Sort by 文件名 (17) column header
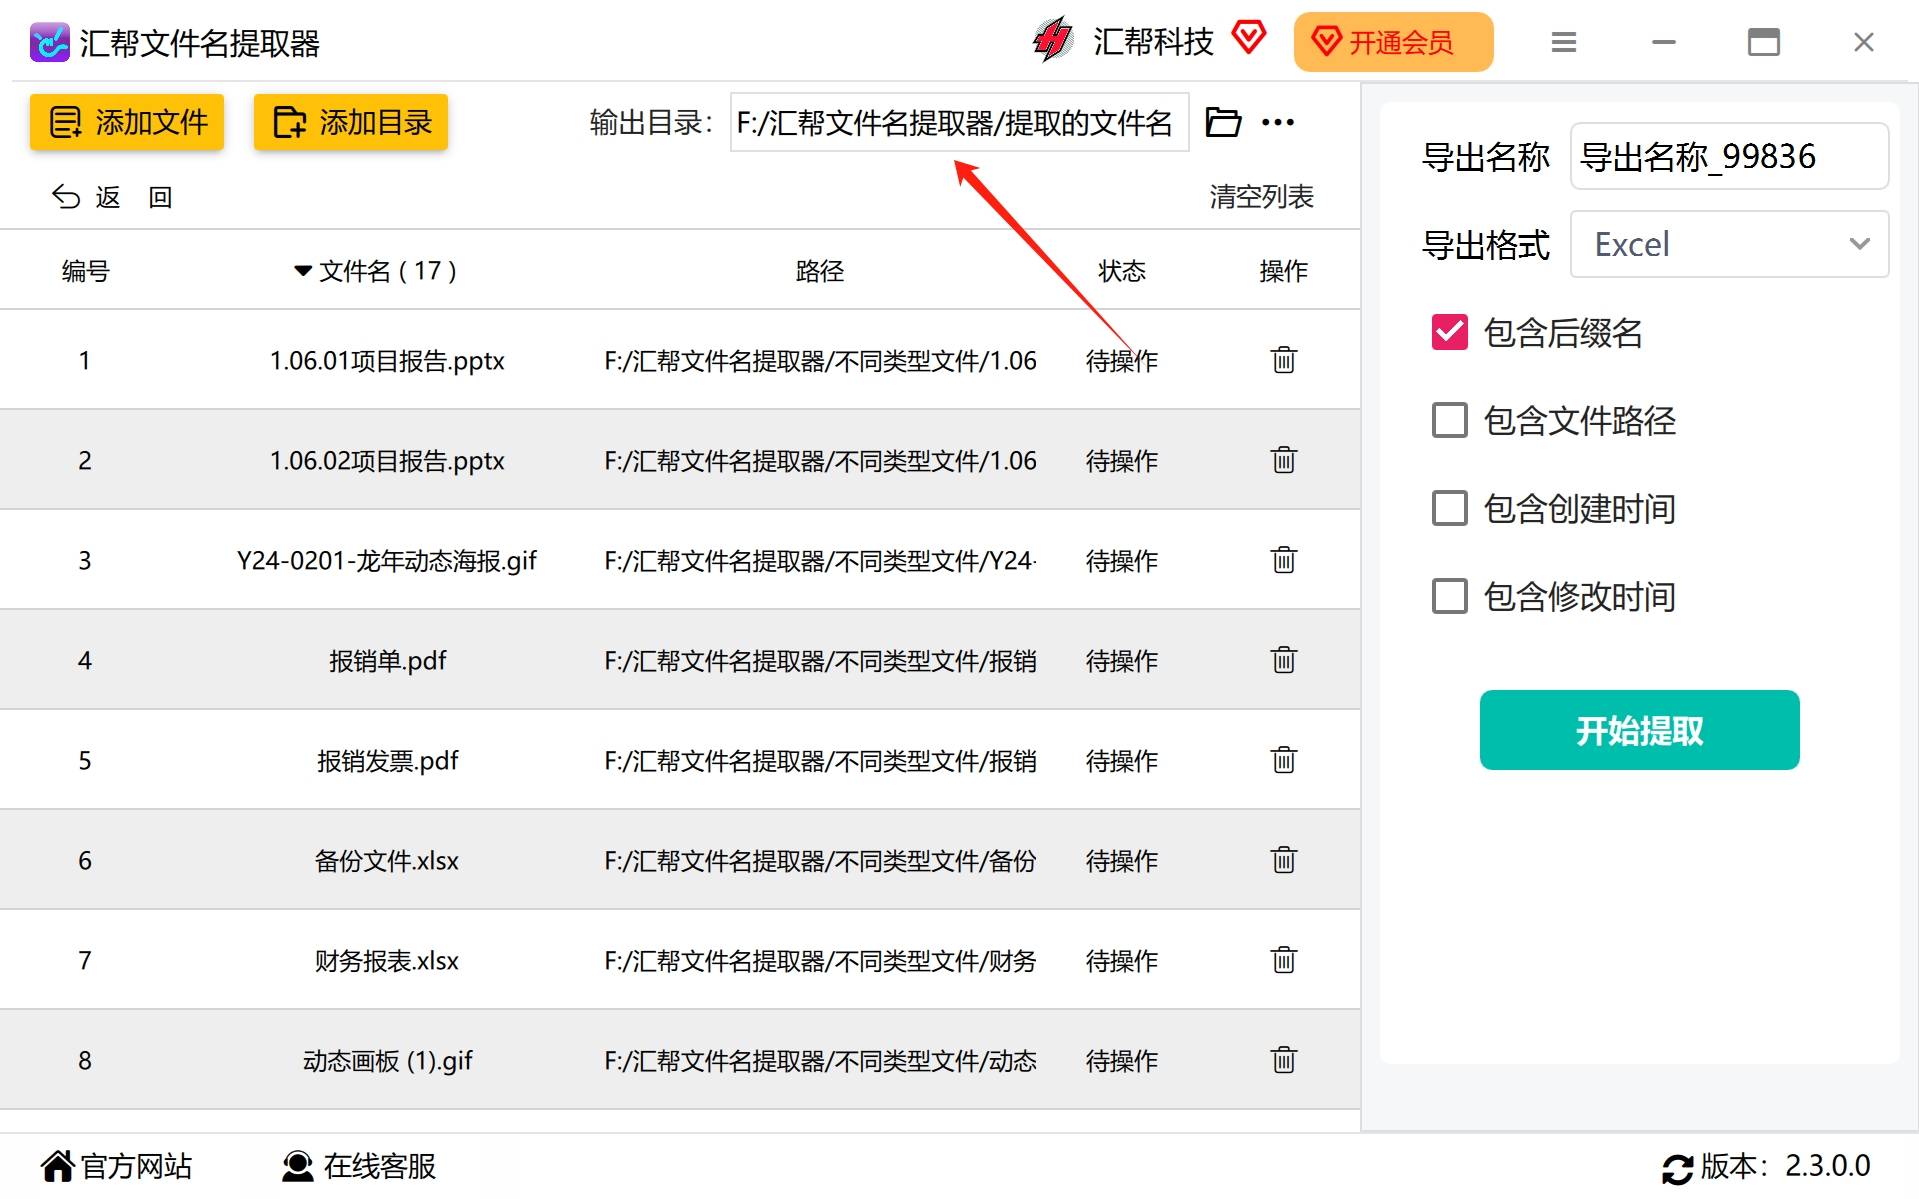 (x=376, y=271)
